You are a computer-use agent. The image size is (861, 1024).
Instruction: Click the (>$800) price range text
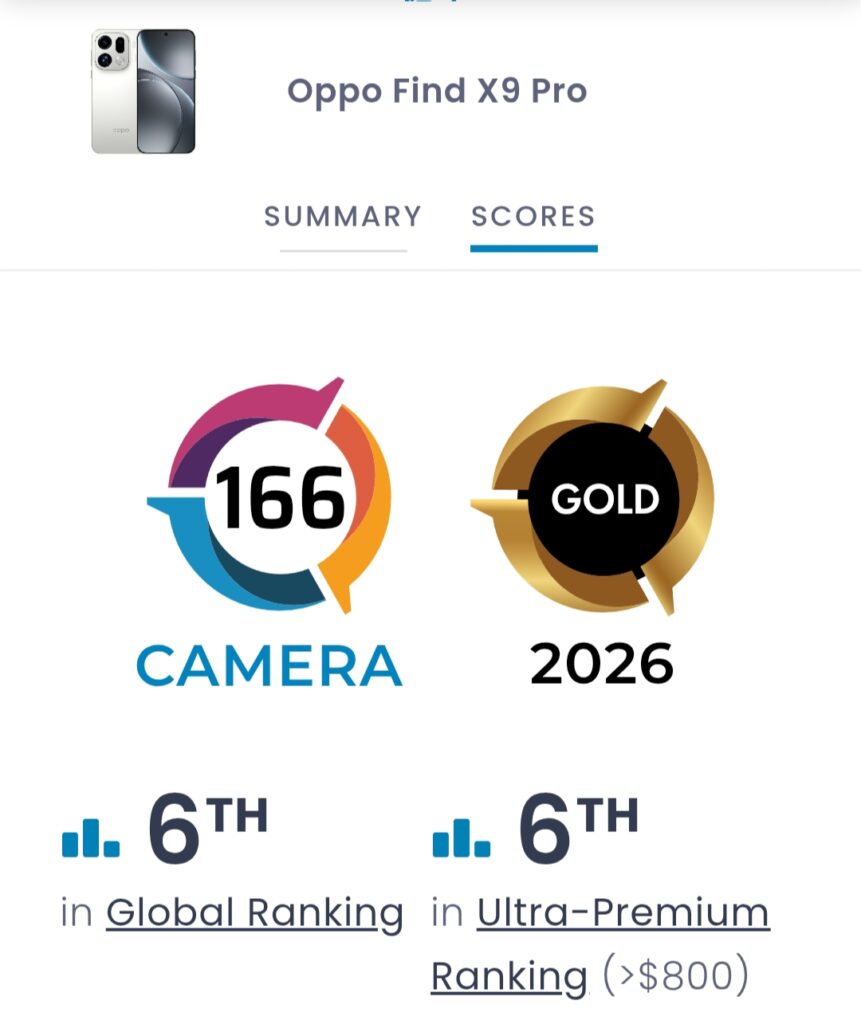pyautogui.click(x=675, y=975)
